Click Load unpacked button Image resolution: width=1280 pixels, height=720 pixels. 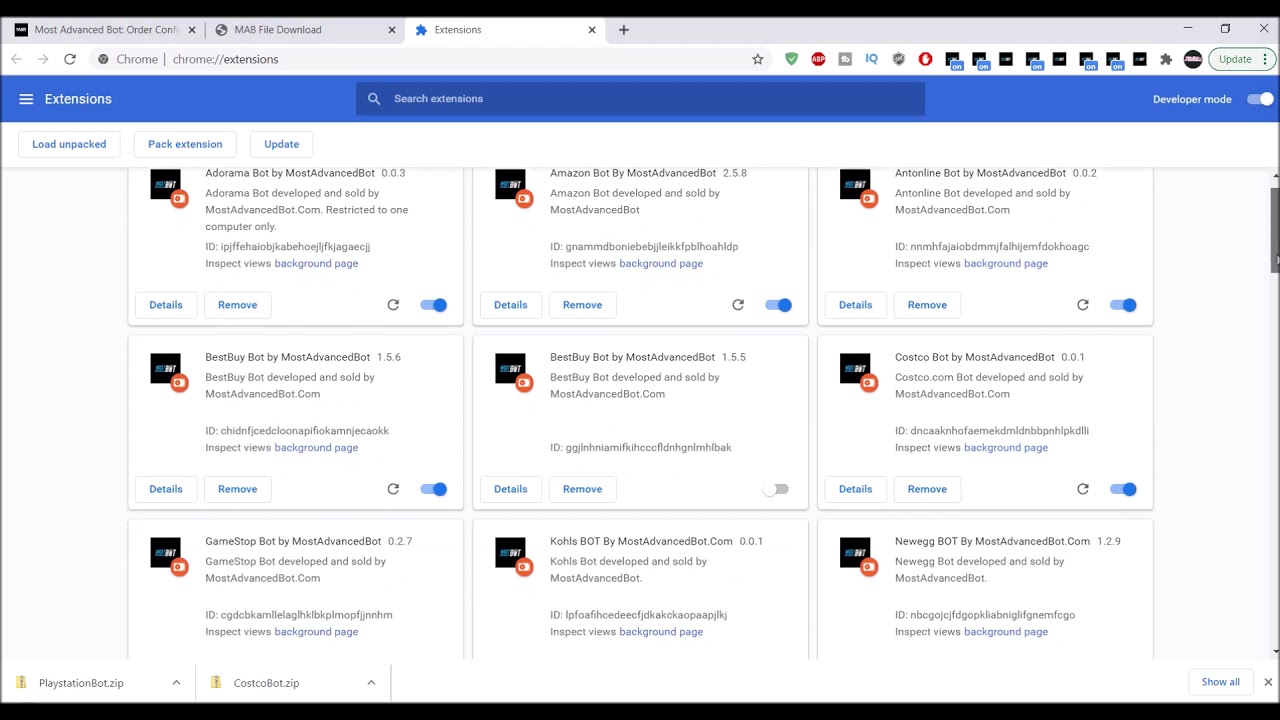pos(69,144)
